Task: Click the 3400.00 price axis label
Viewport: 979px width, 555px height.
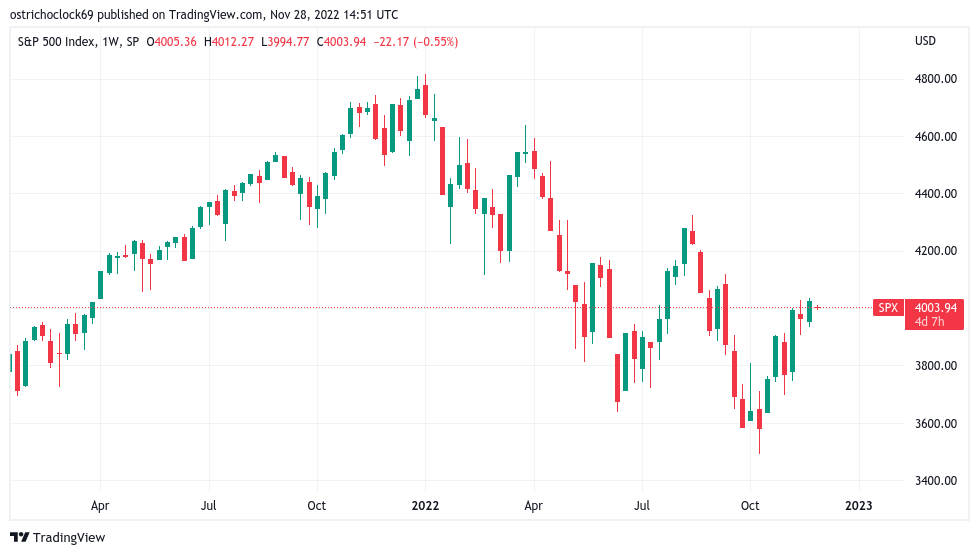Action: click(936, 481)
